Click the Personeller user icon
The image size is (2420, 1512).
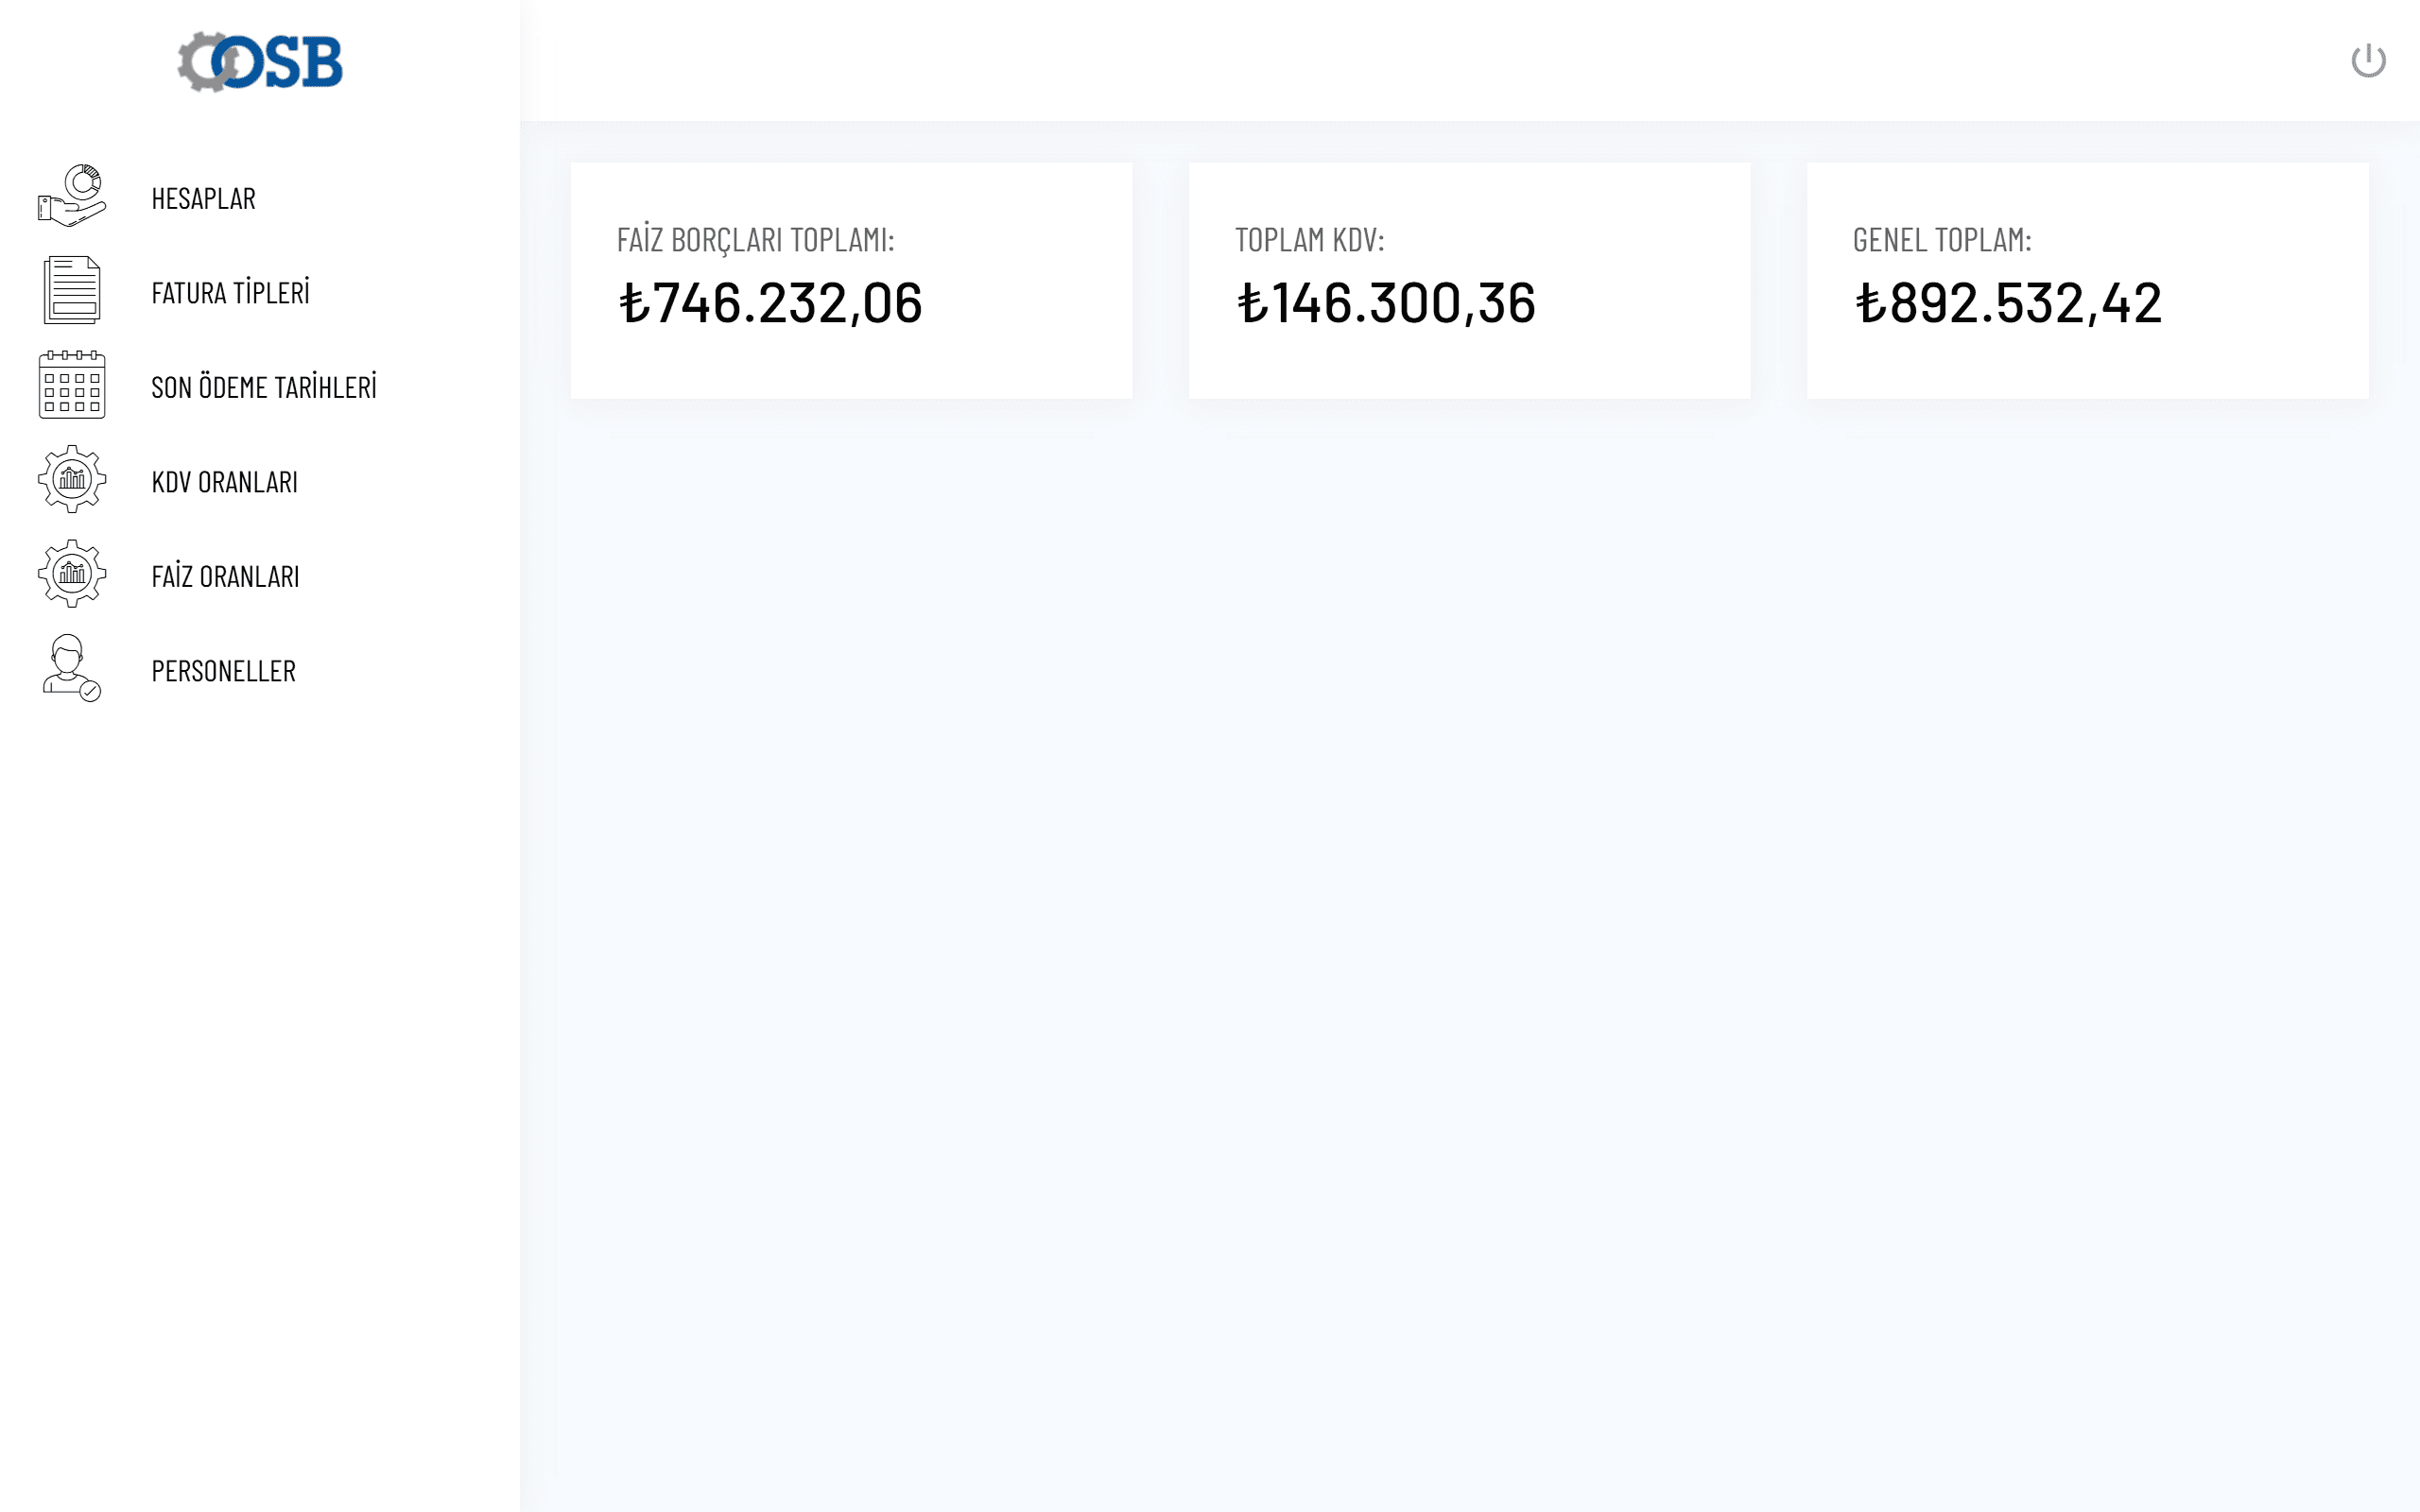[72, 668]
